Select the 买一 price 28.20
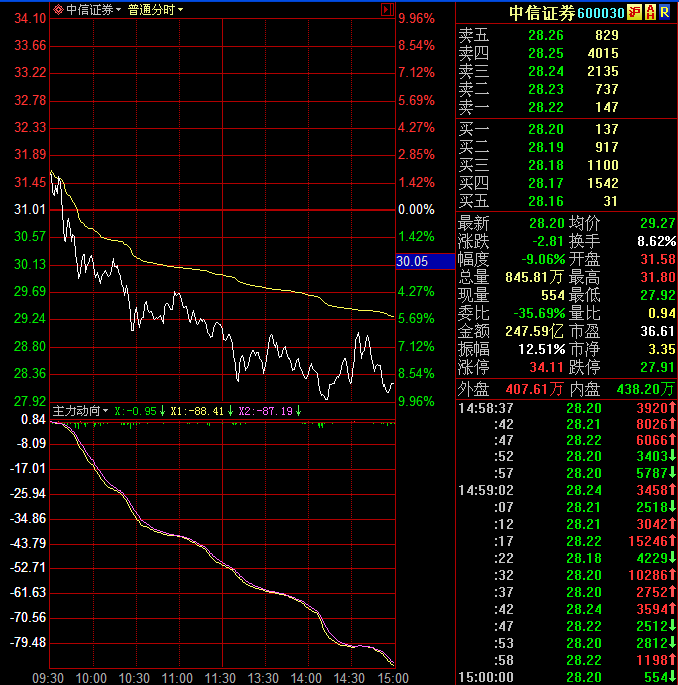This screenshot has width=679, height=685. click(546, 129)
